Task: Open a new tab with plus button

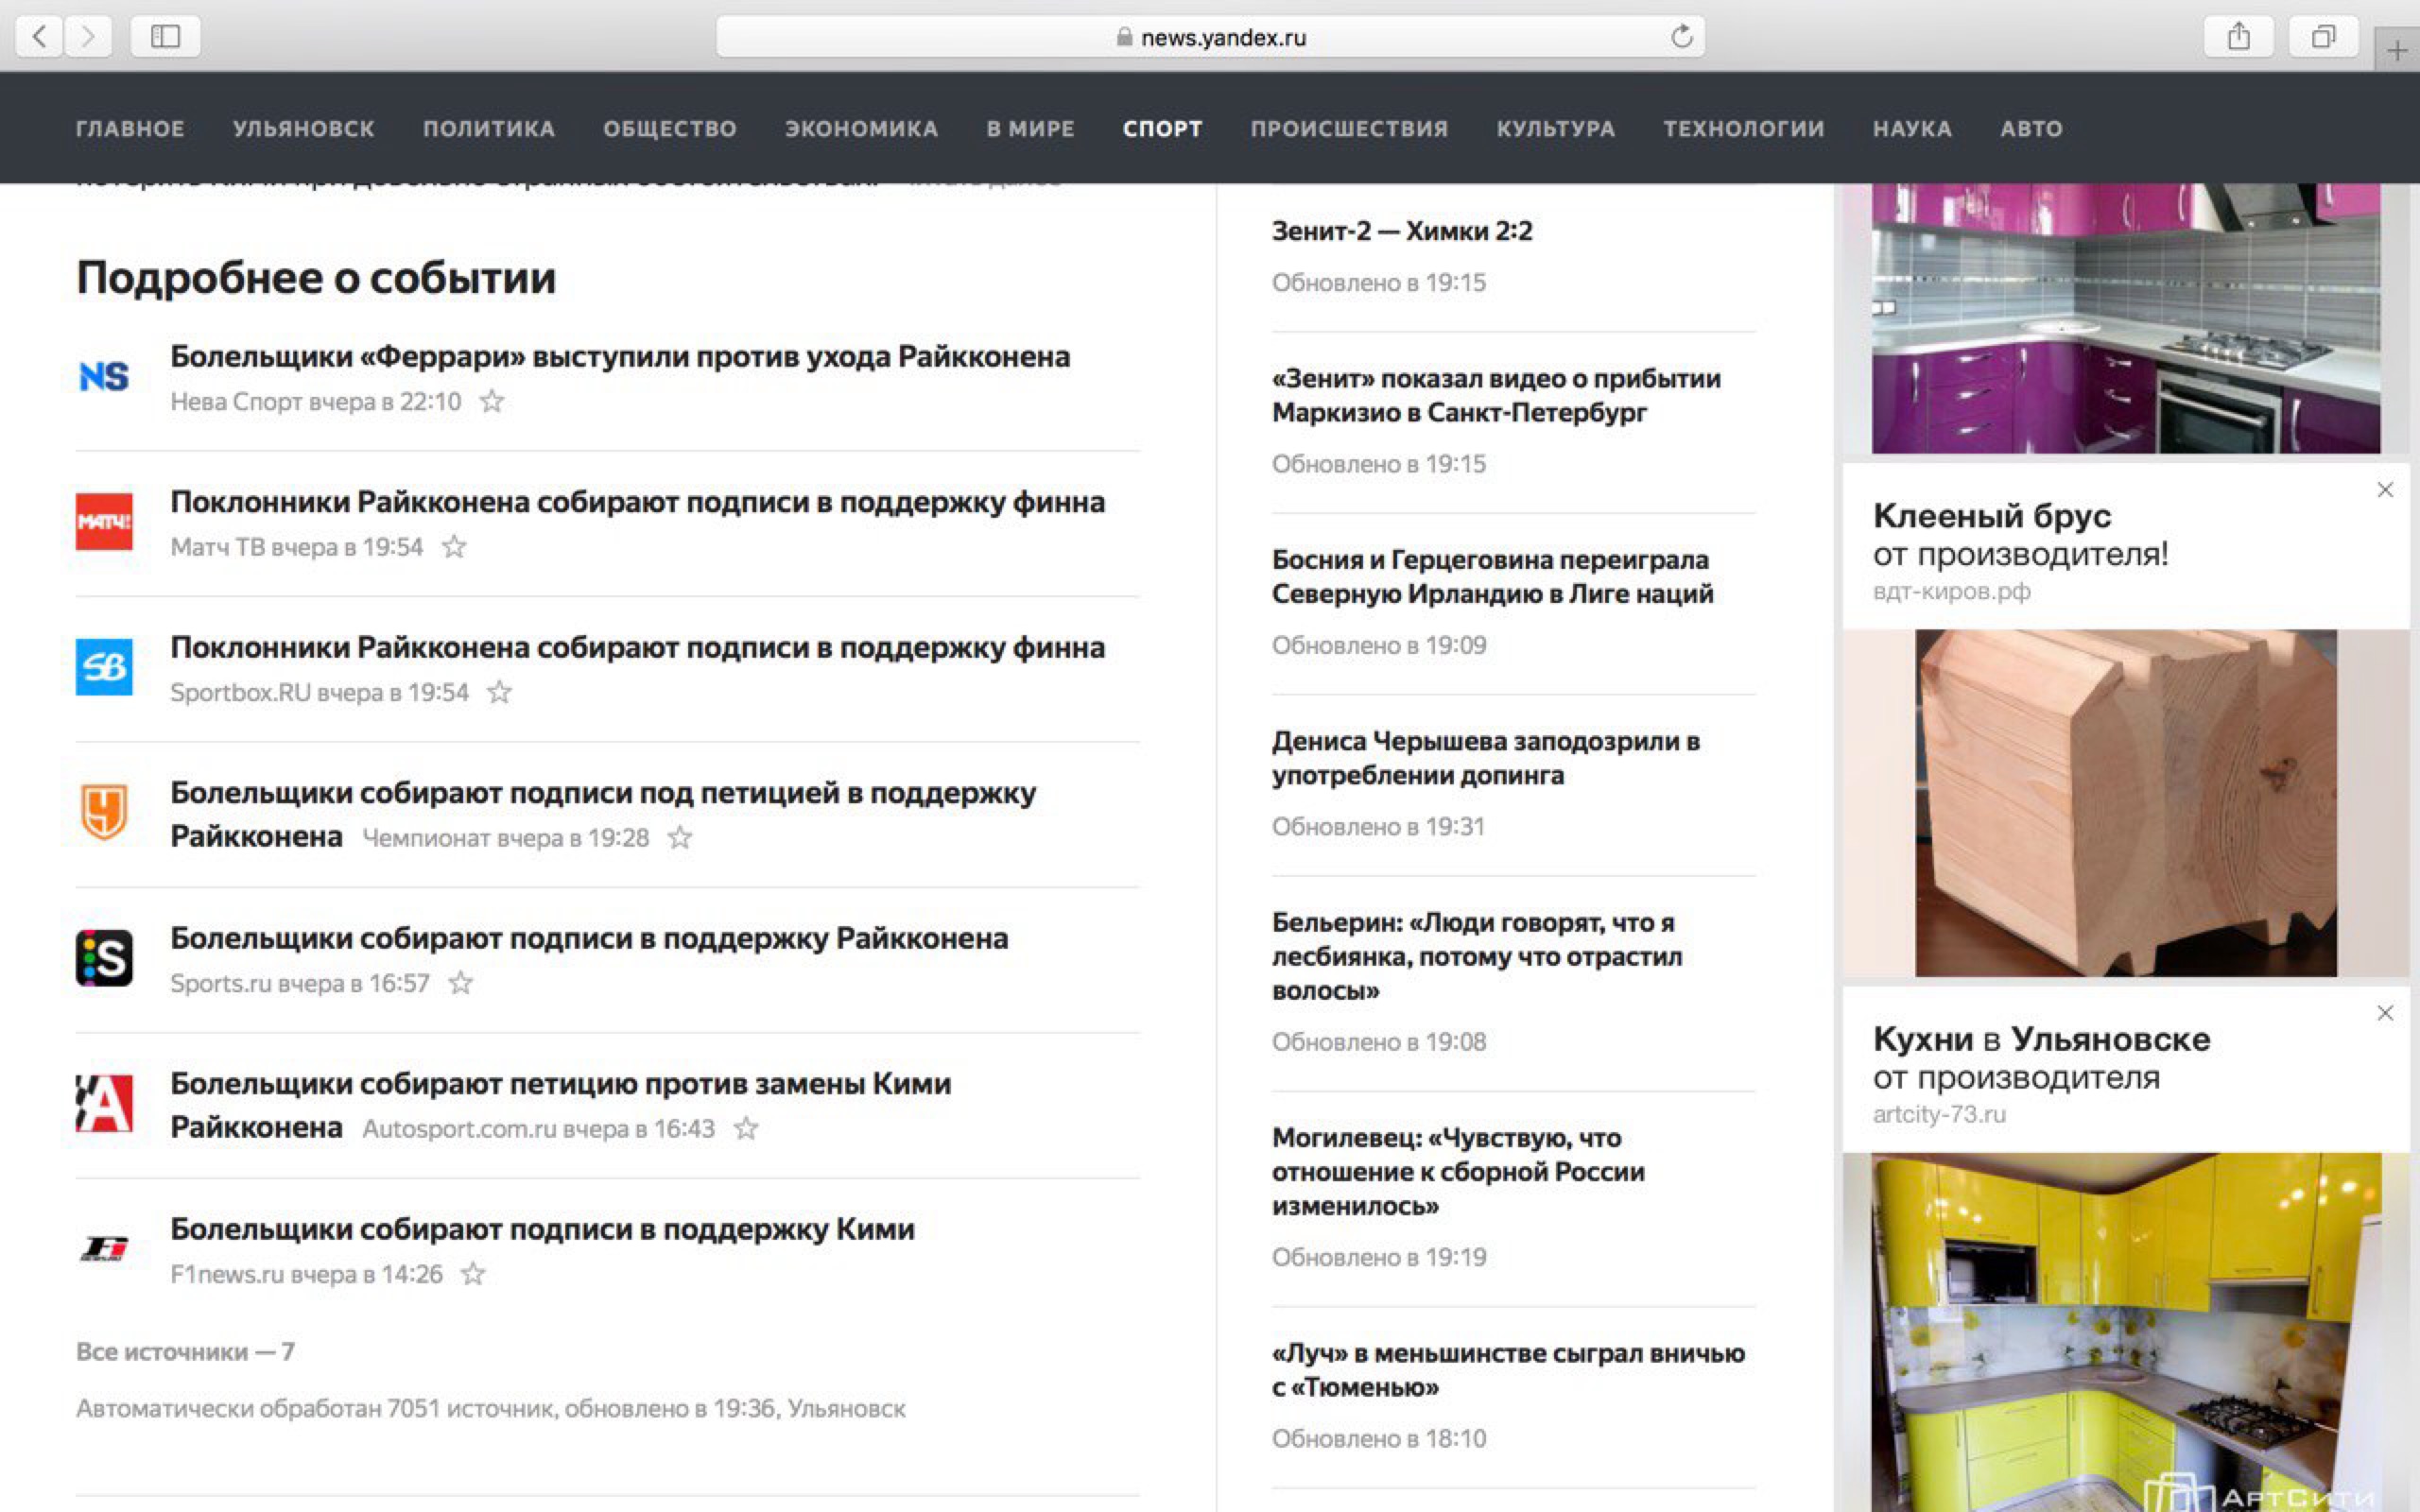Action: coord(2396,50)
